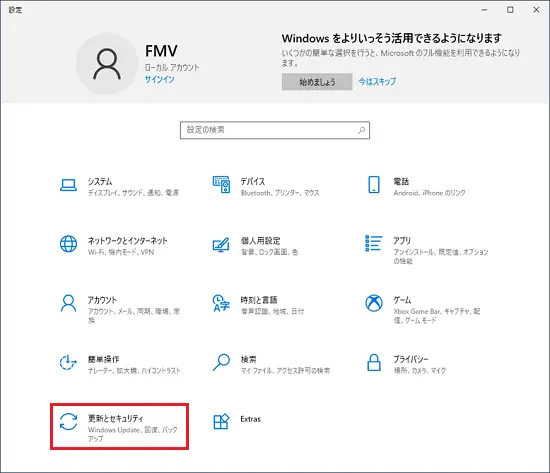Select the ゲーム category title
The height and width of the screenshot is (473, 550).
point(402,300)
